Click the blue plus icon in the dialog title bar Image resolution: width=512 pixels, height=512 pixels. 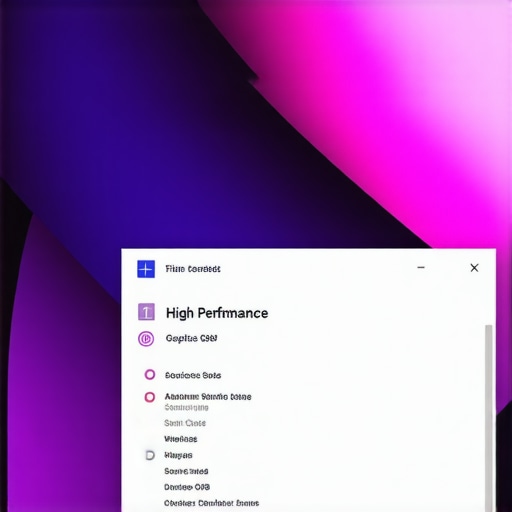tap(146, 269)
